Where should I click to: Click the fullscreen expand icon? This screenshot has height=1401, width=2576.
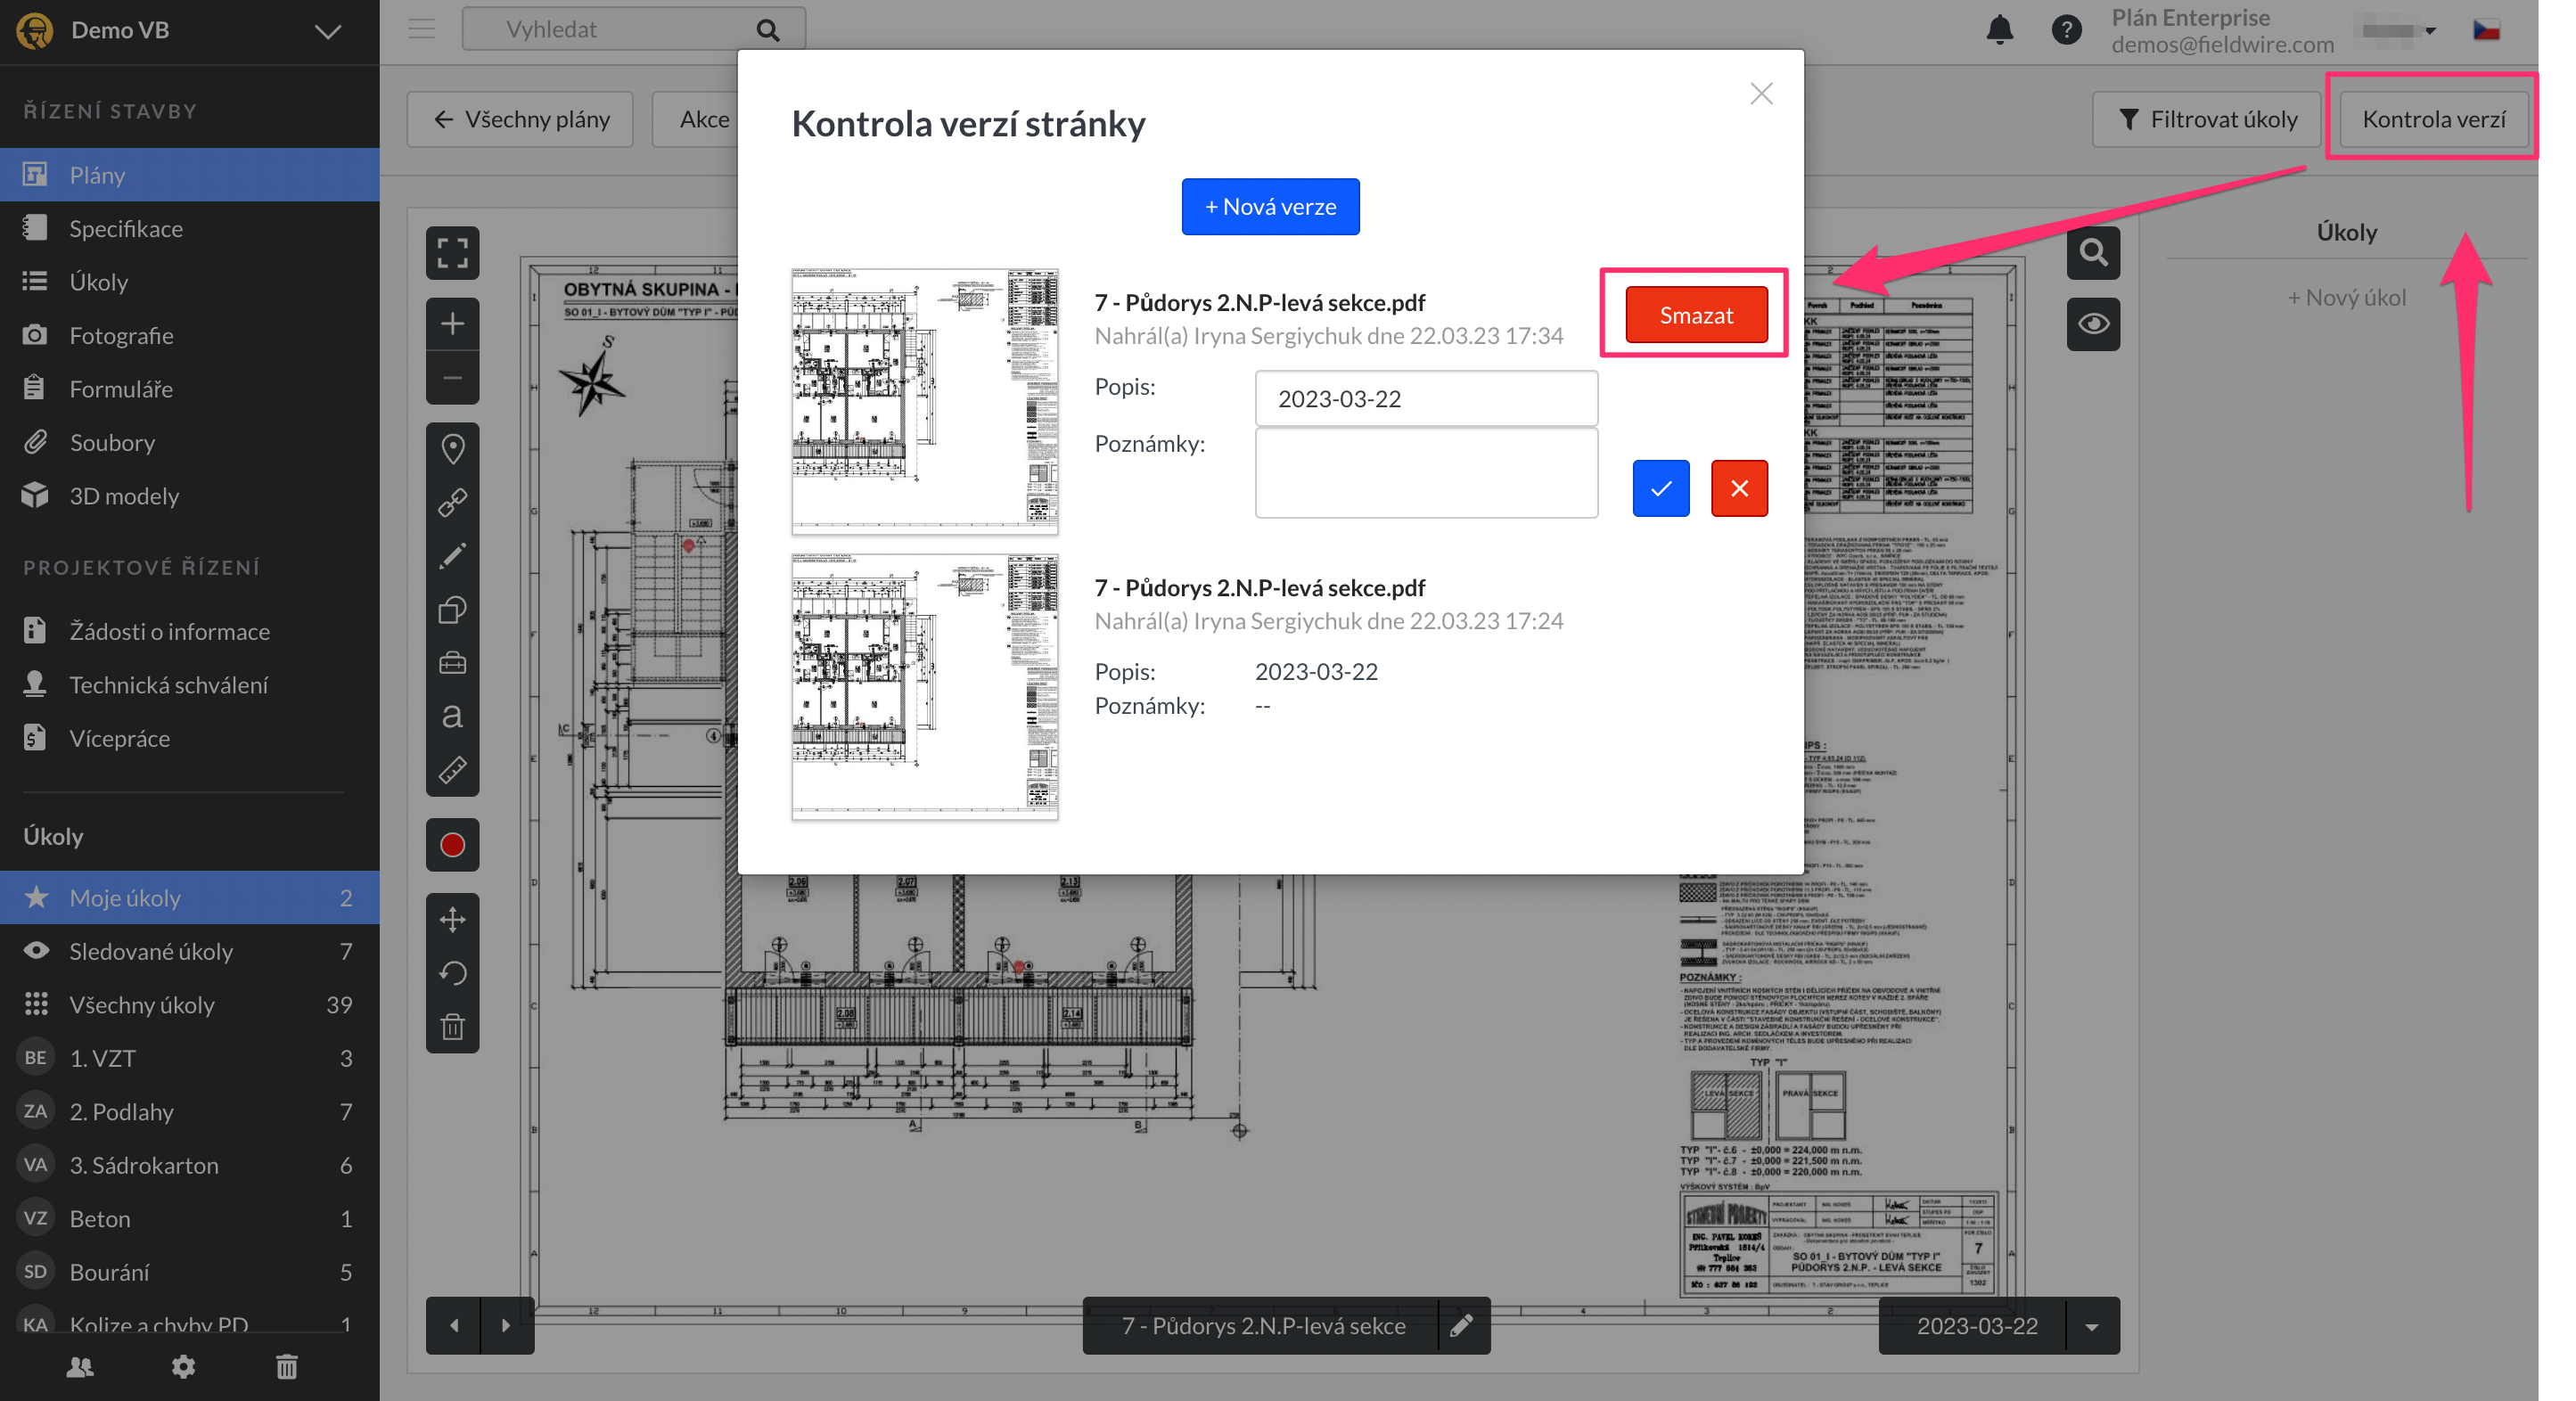pyautogui.click(x=452, y=252)
